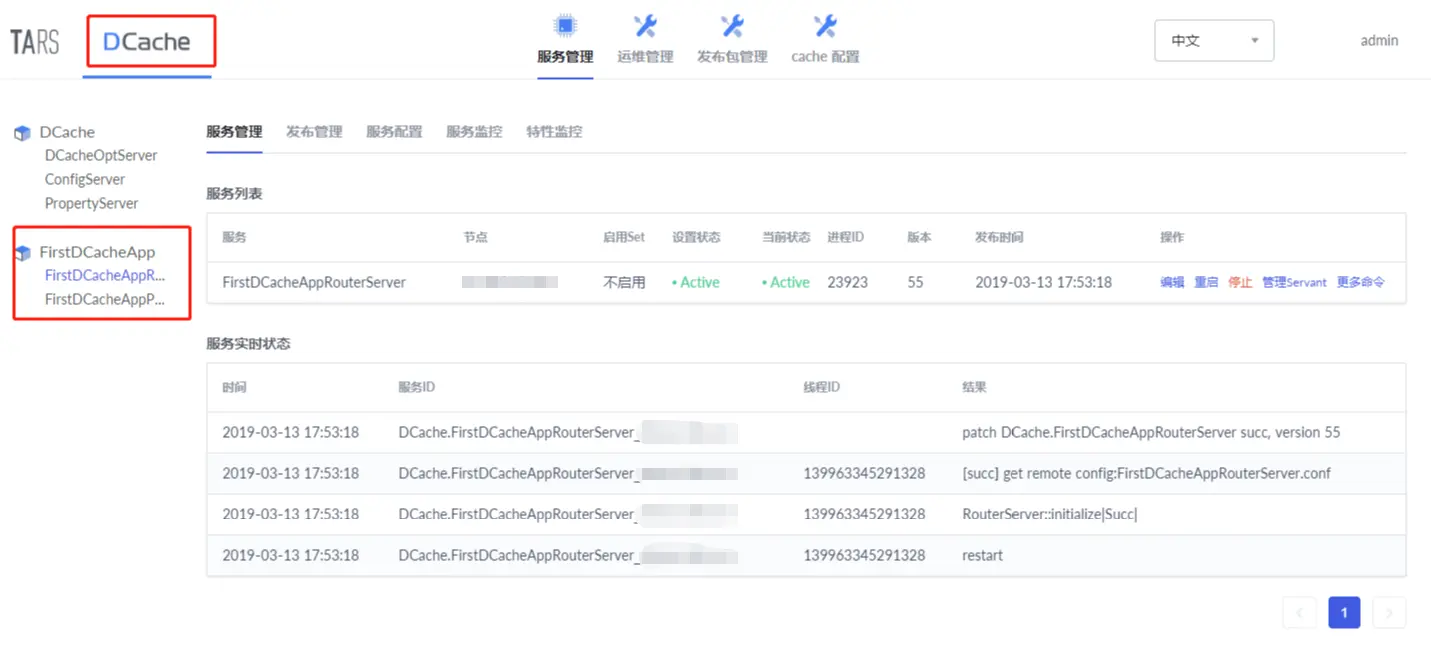Click the 服务 column header
Viewport: 1431px width, 654px height.
tap(234, 238)
